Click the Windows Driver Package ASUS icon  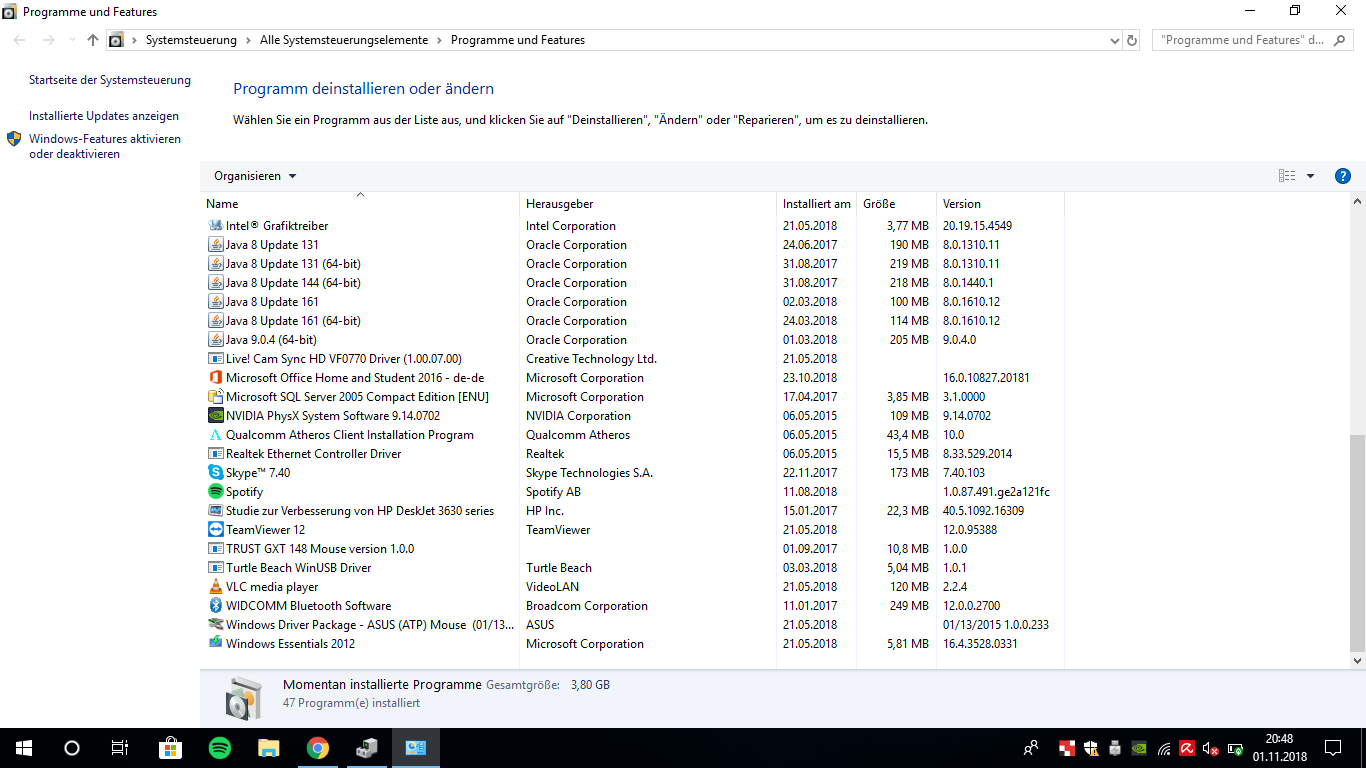pyautogui.click(x=215, y=625)
